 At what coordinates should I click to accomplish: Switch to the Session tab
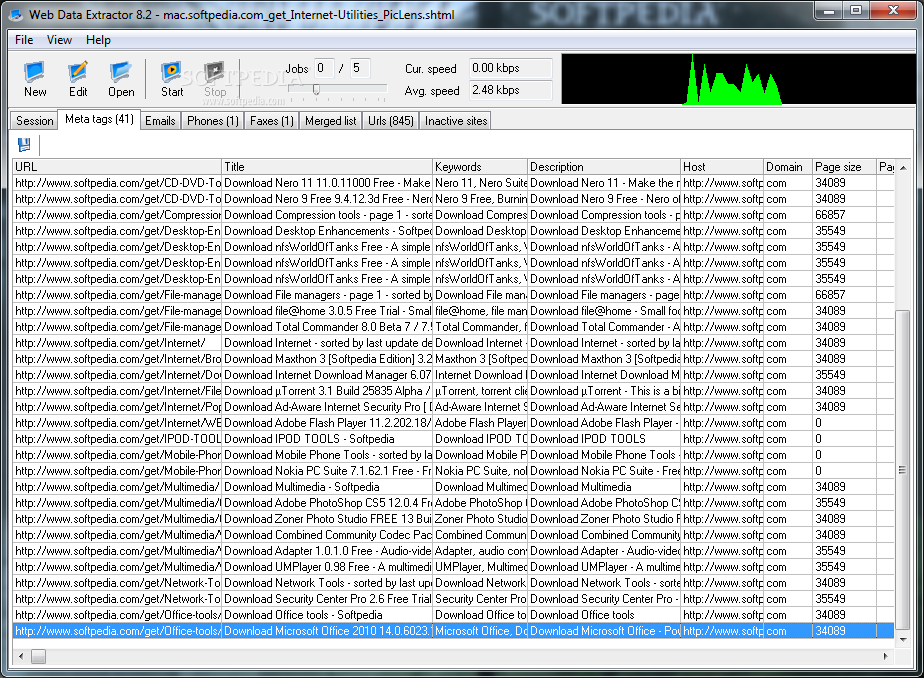tap(34, 121)
